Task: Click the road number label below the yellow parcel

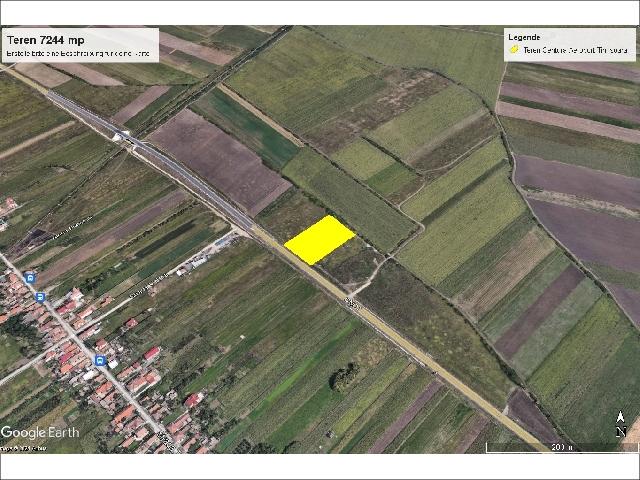Action: tap(350, 301)
